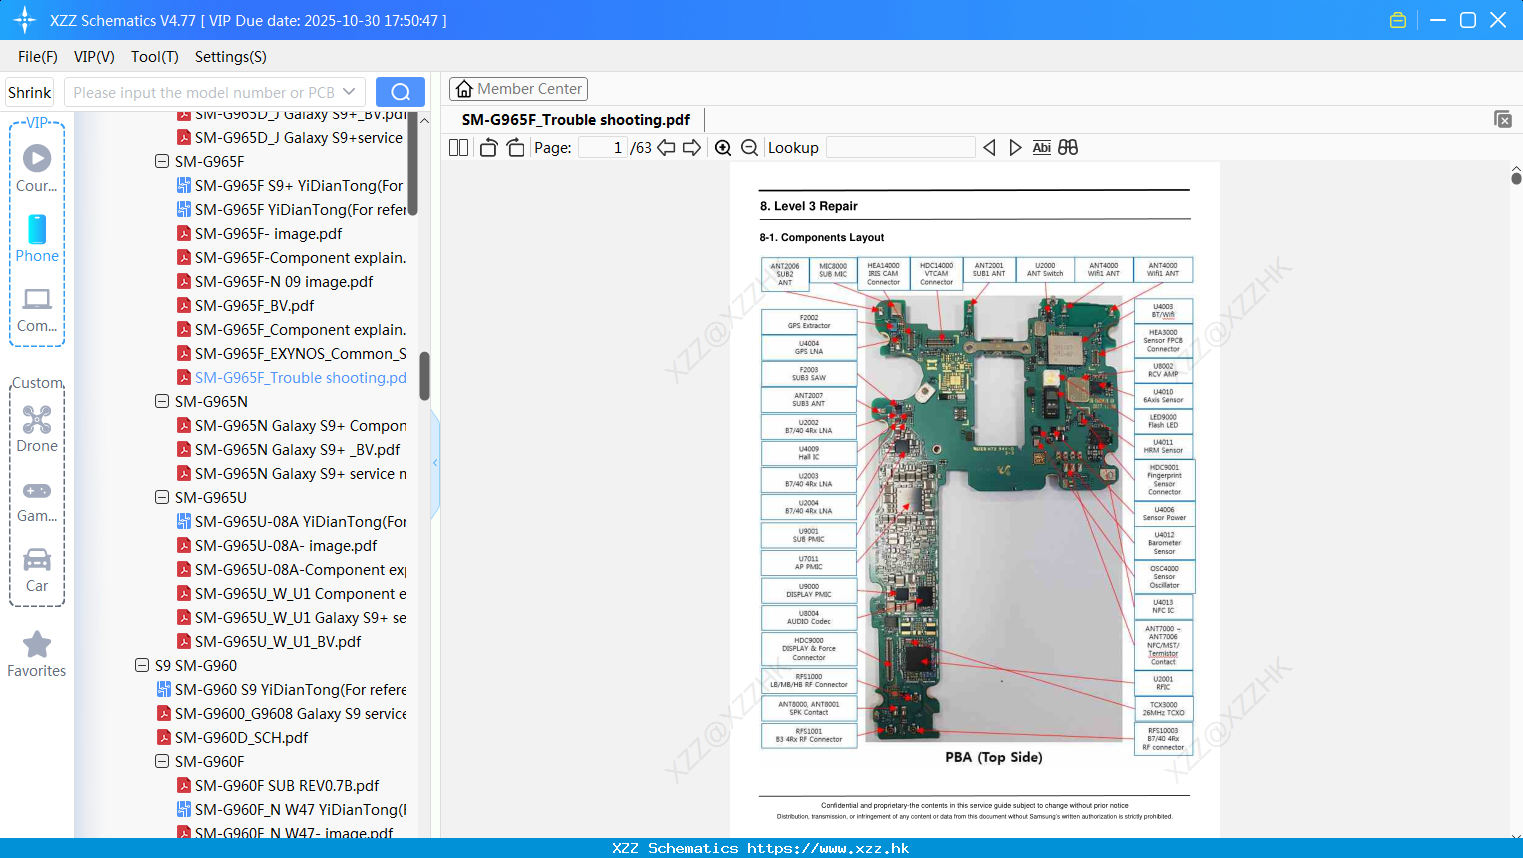
Task: Open SM-G960F SUB REV0.7B.pdf
Action: [278, 785]
